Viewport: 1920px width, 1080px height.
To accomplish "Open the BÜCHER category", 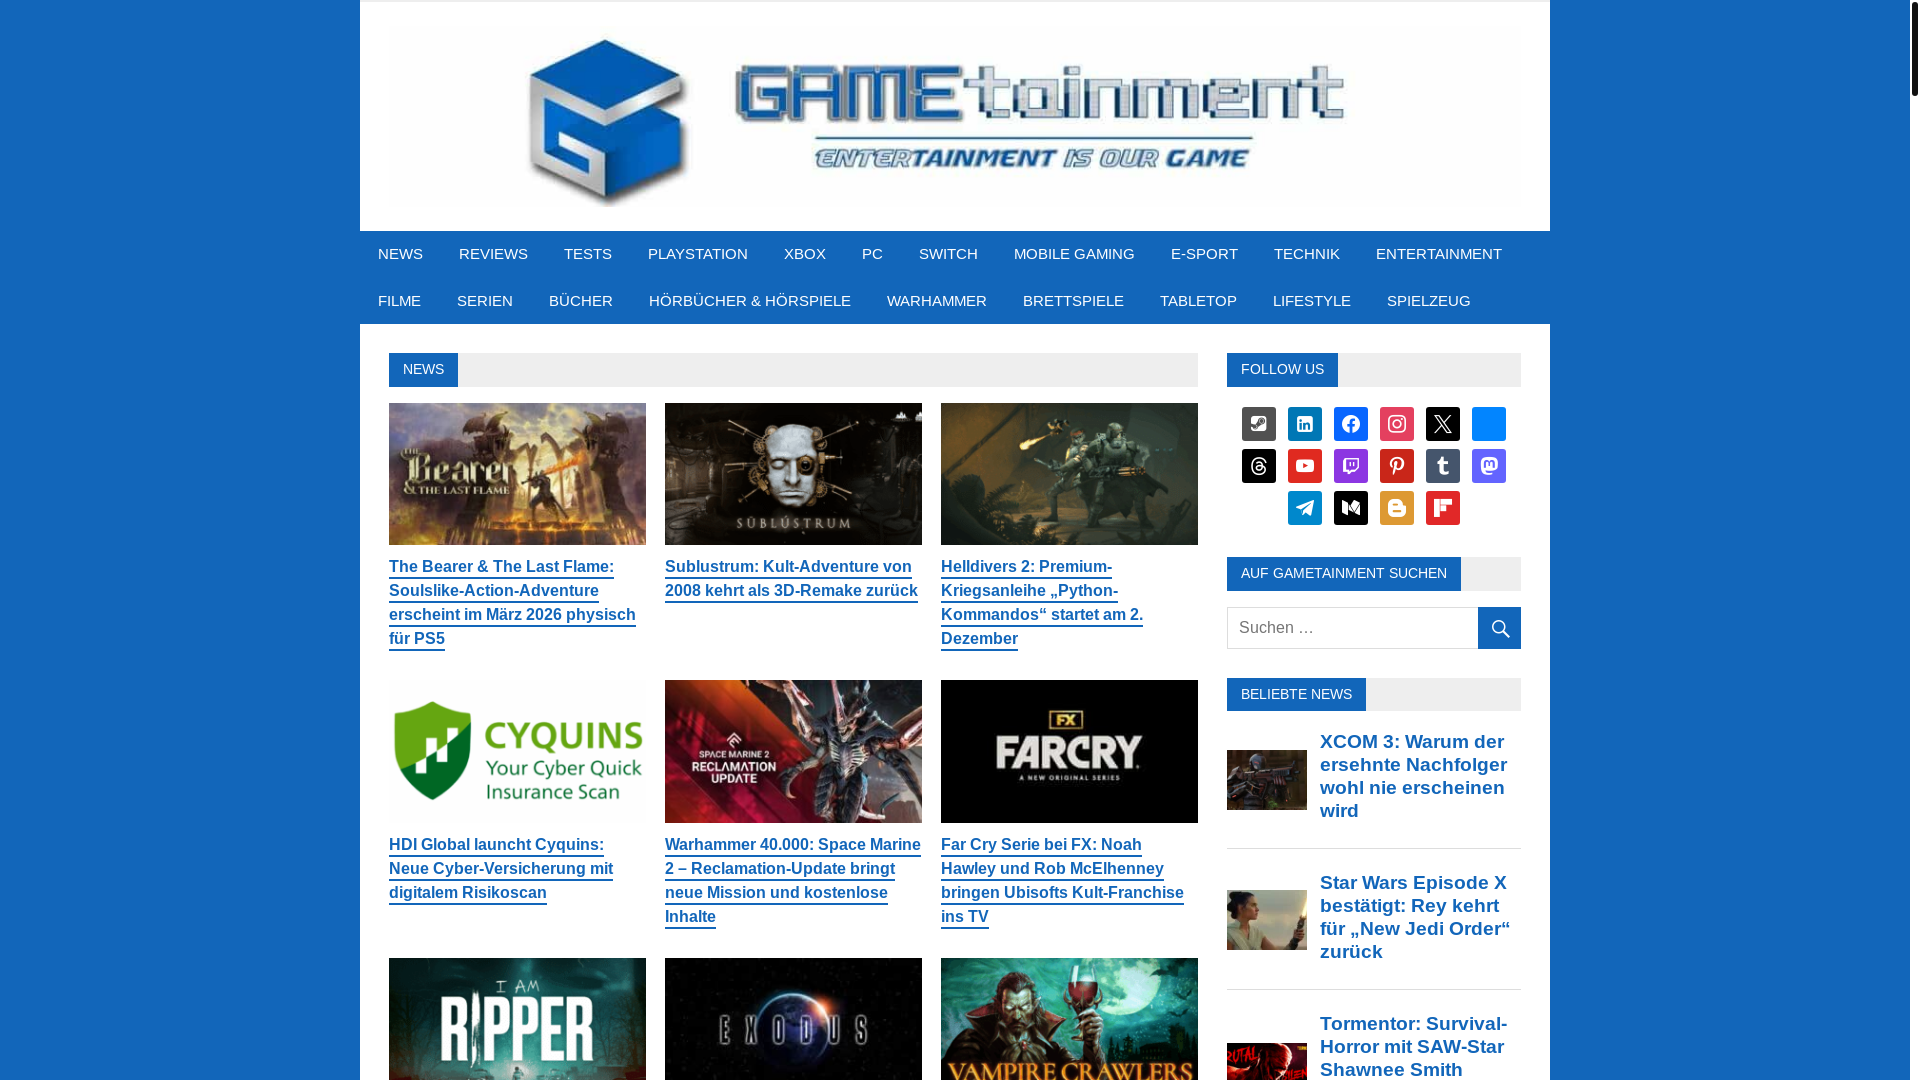I will coord(580,301).
